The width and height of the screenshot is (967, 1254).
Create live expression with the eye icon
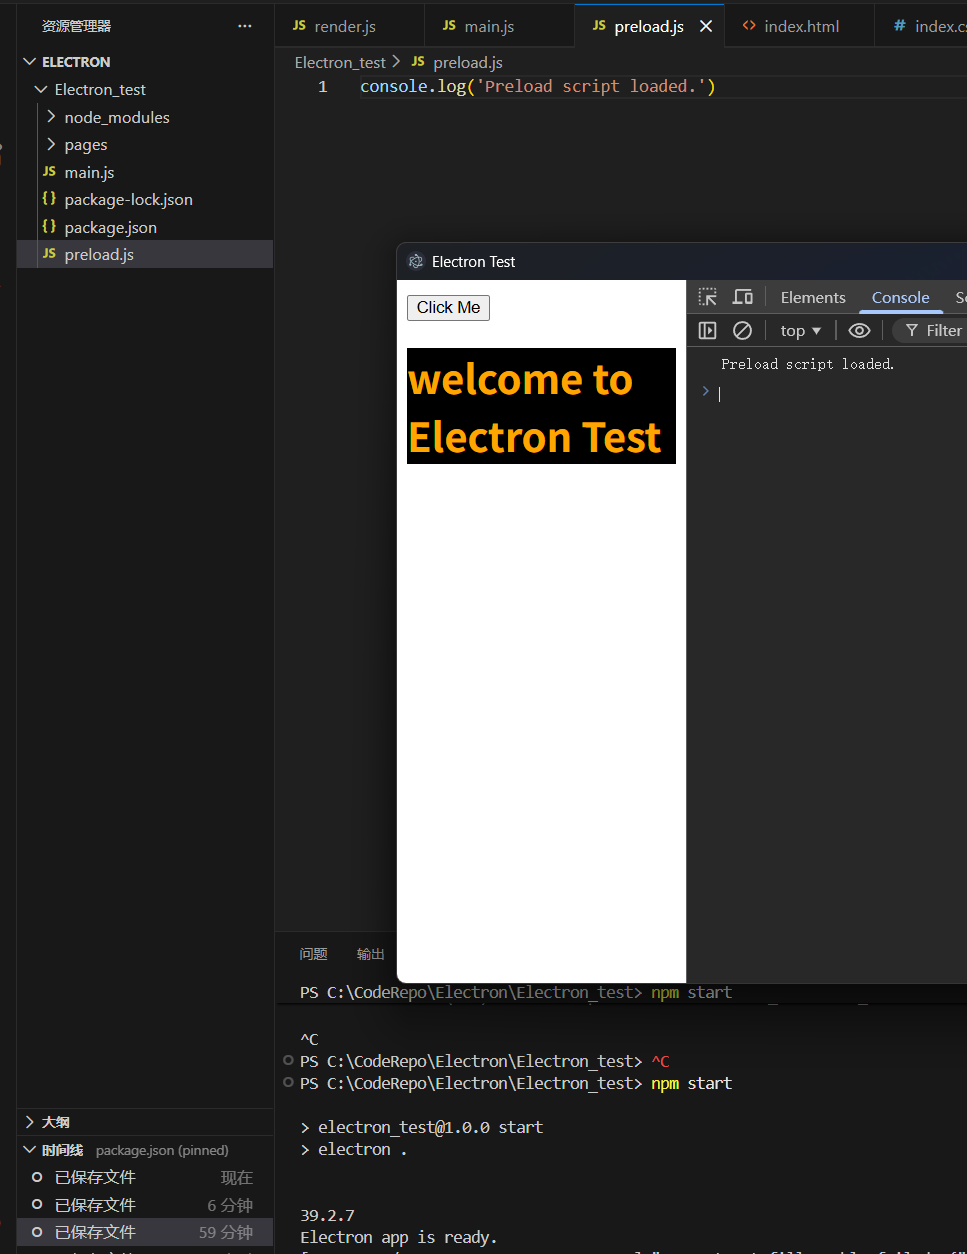coord(859,330)
